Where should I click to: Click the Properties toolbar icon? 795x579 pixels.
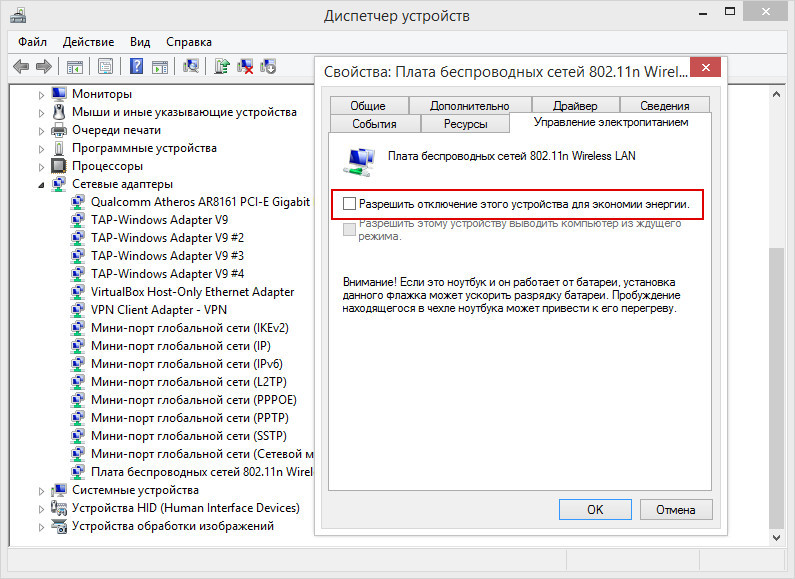click(105, 66)
